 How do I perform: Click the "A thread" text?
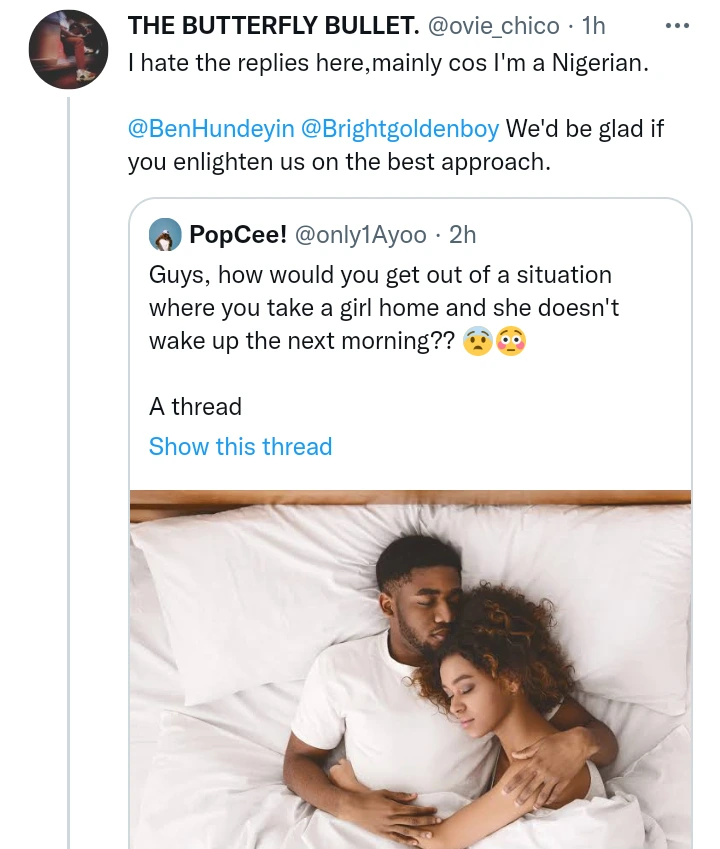click(195, 407)
